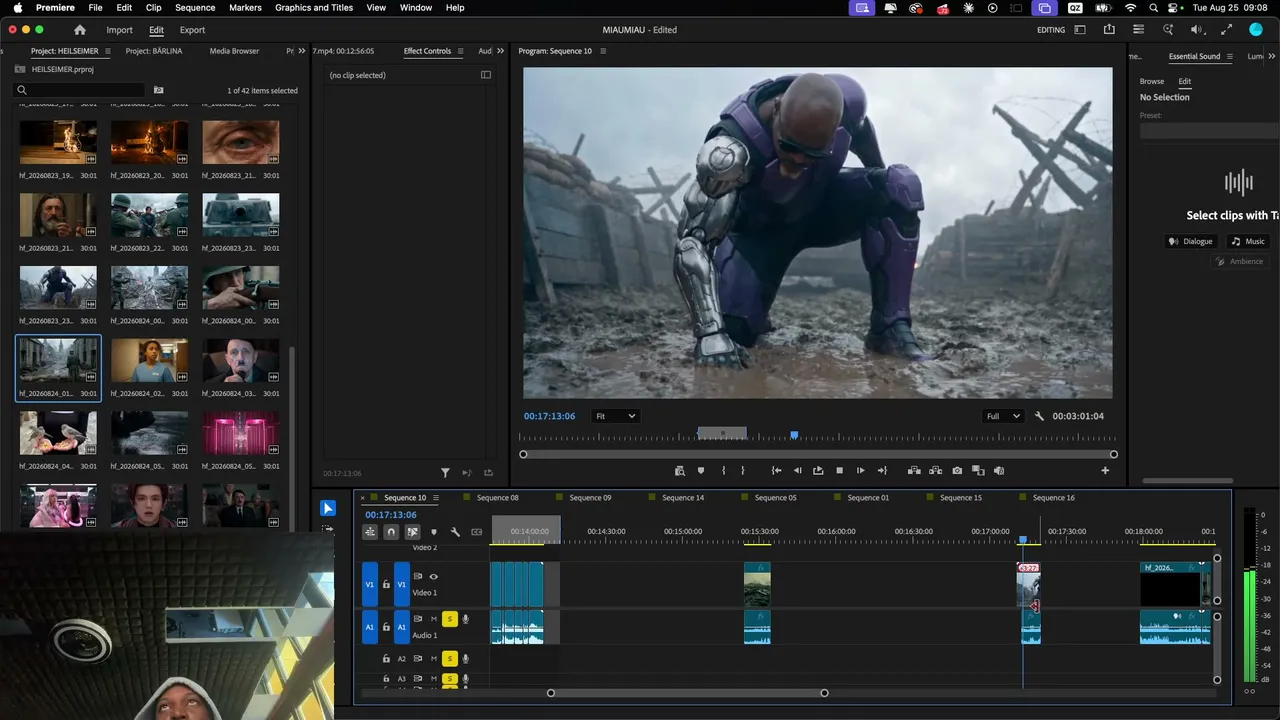Image resolution: width=1280 pixels, height=720 pixels.
Task: Maximize video output to full screen
Action: (x=1225, y=30)
